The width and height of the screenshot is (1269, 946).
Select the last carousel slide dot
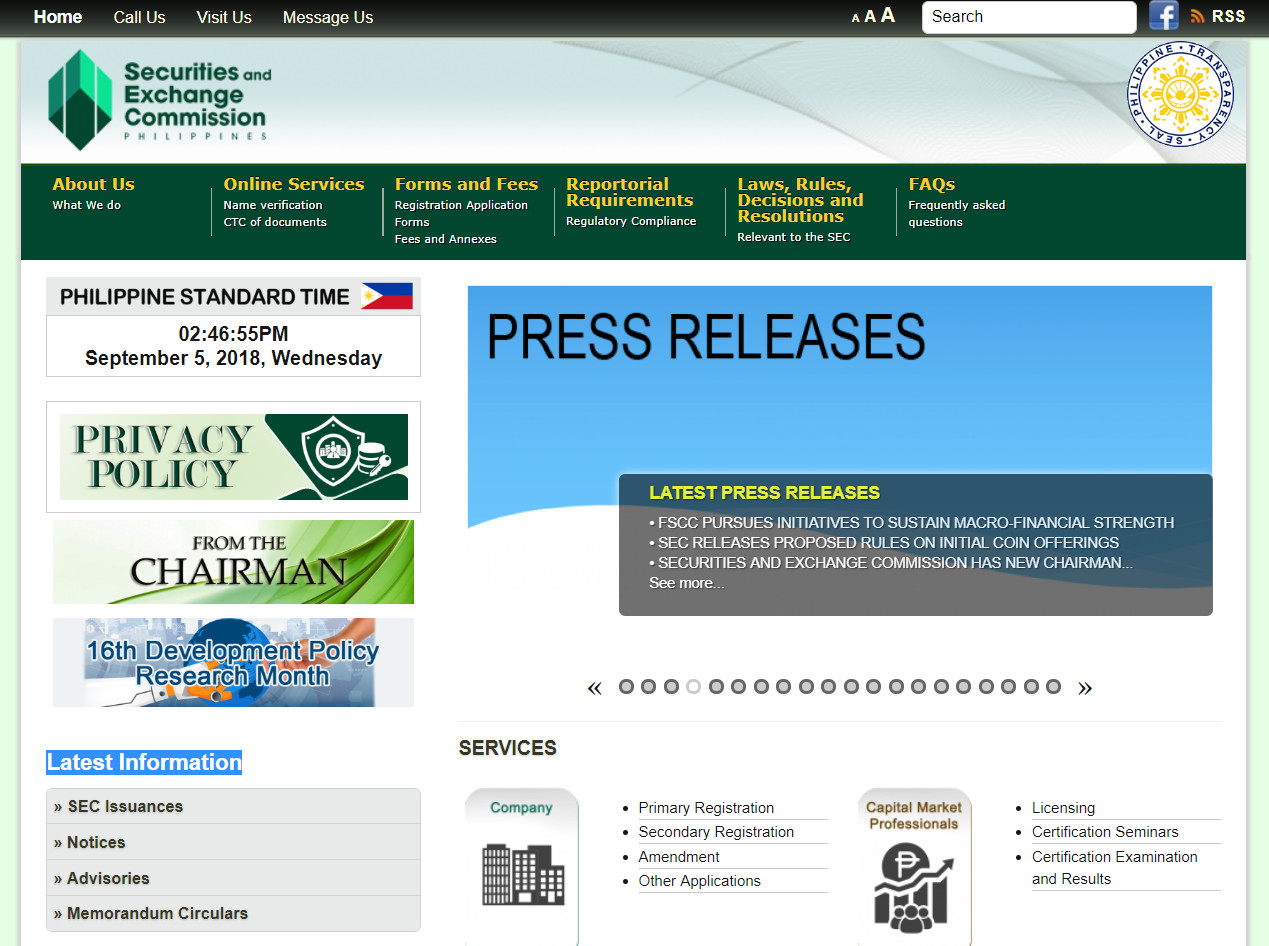point(1053,686)
